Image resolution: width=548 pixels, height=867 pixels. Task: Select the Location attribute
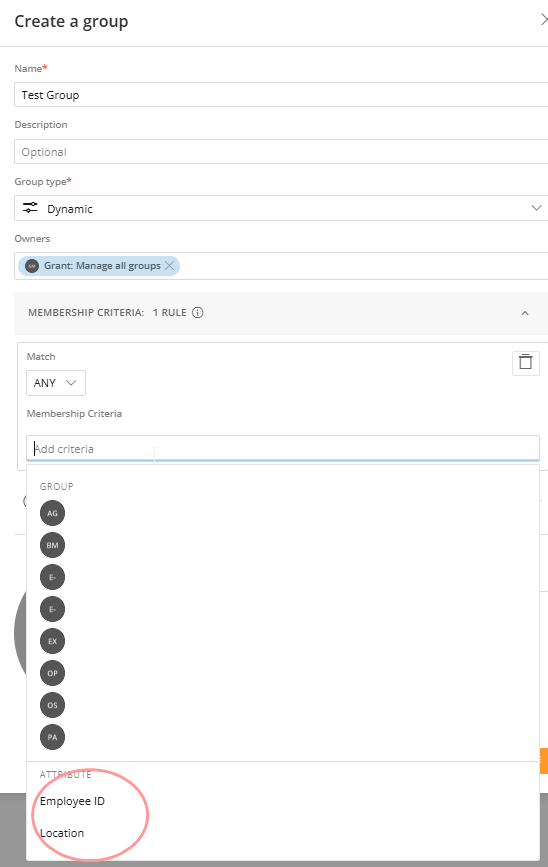pyautogui.click(x=62, y=833)
